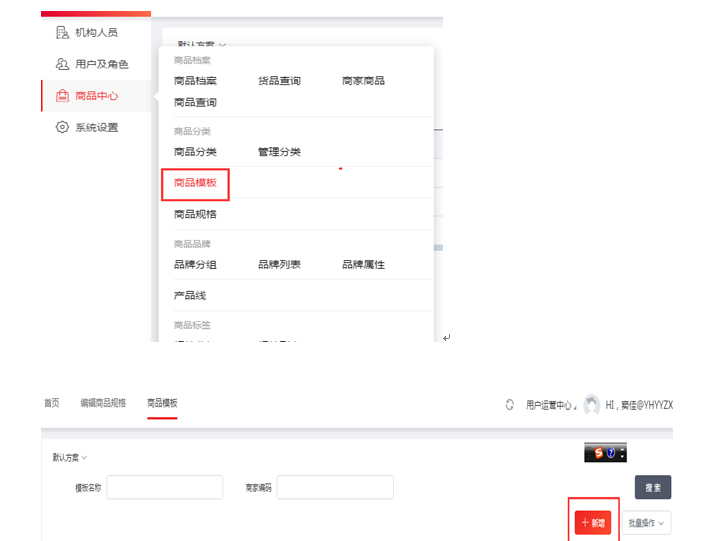Select 商品中心 in the sidebar
Image resolution: width=710 pixels, height=541 pixels.
click(96, 96)
